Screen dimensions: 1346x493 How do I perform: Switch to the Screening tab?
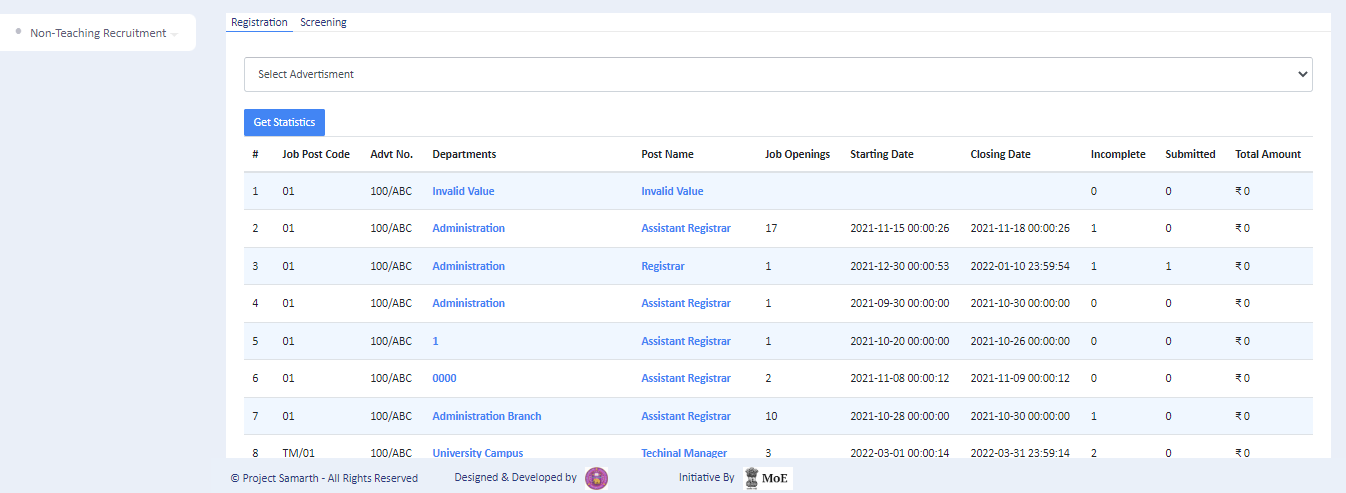pos(323,22)
